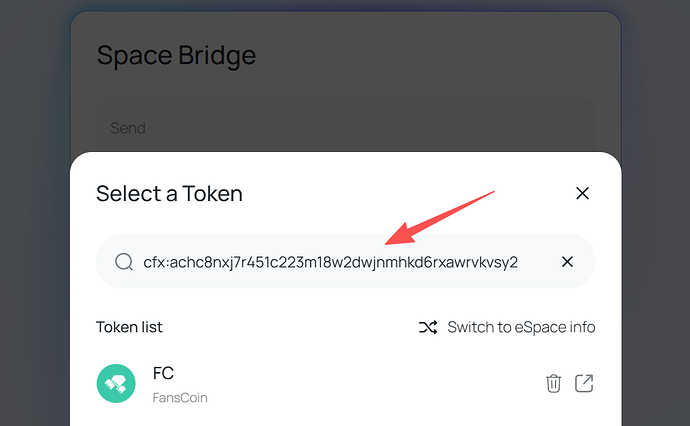Click the dimmed Send panel behind the dialog
Screen dimensions: 690x426
tap(345, 125)
